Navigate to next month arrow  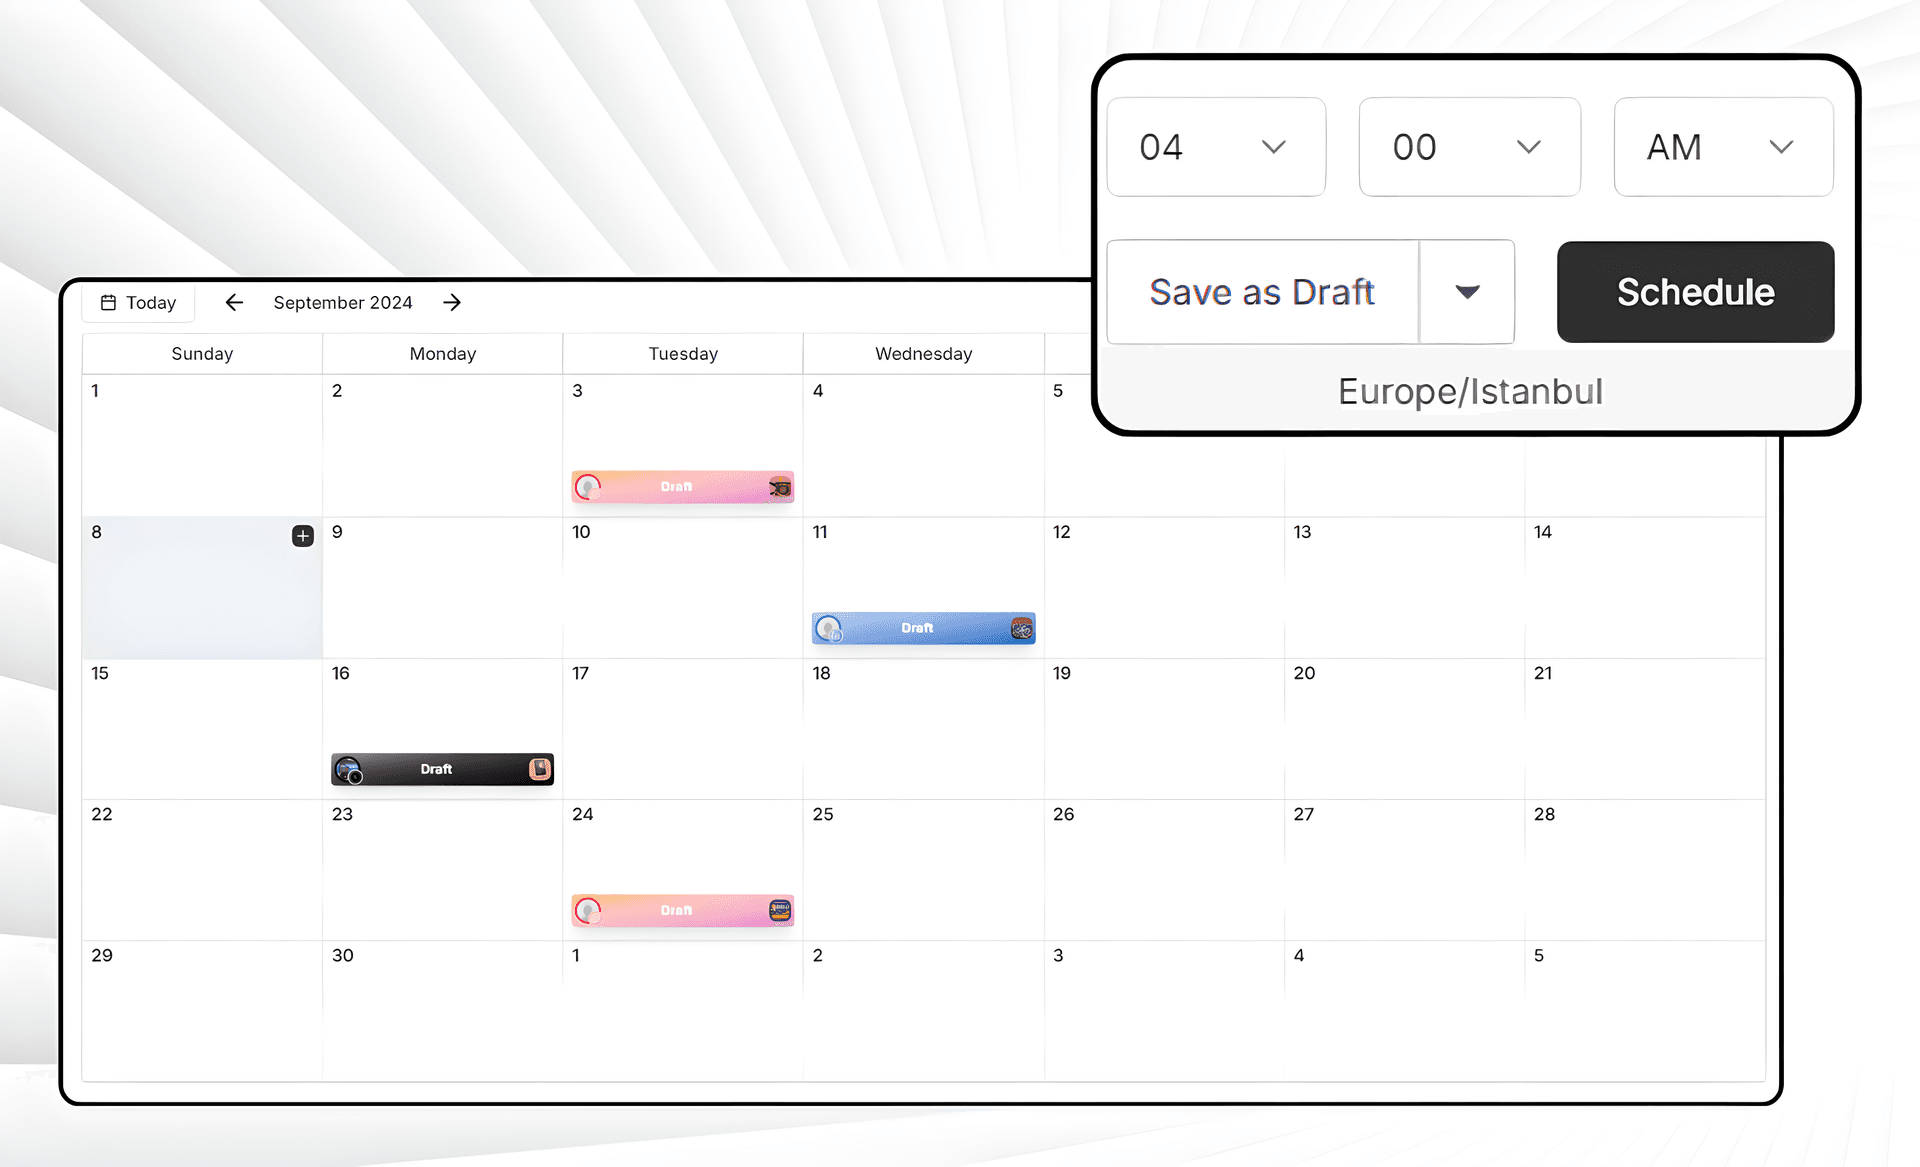[x=451, y=303]
